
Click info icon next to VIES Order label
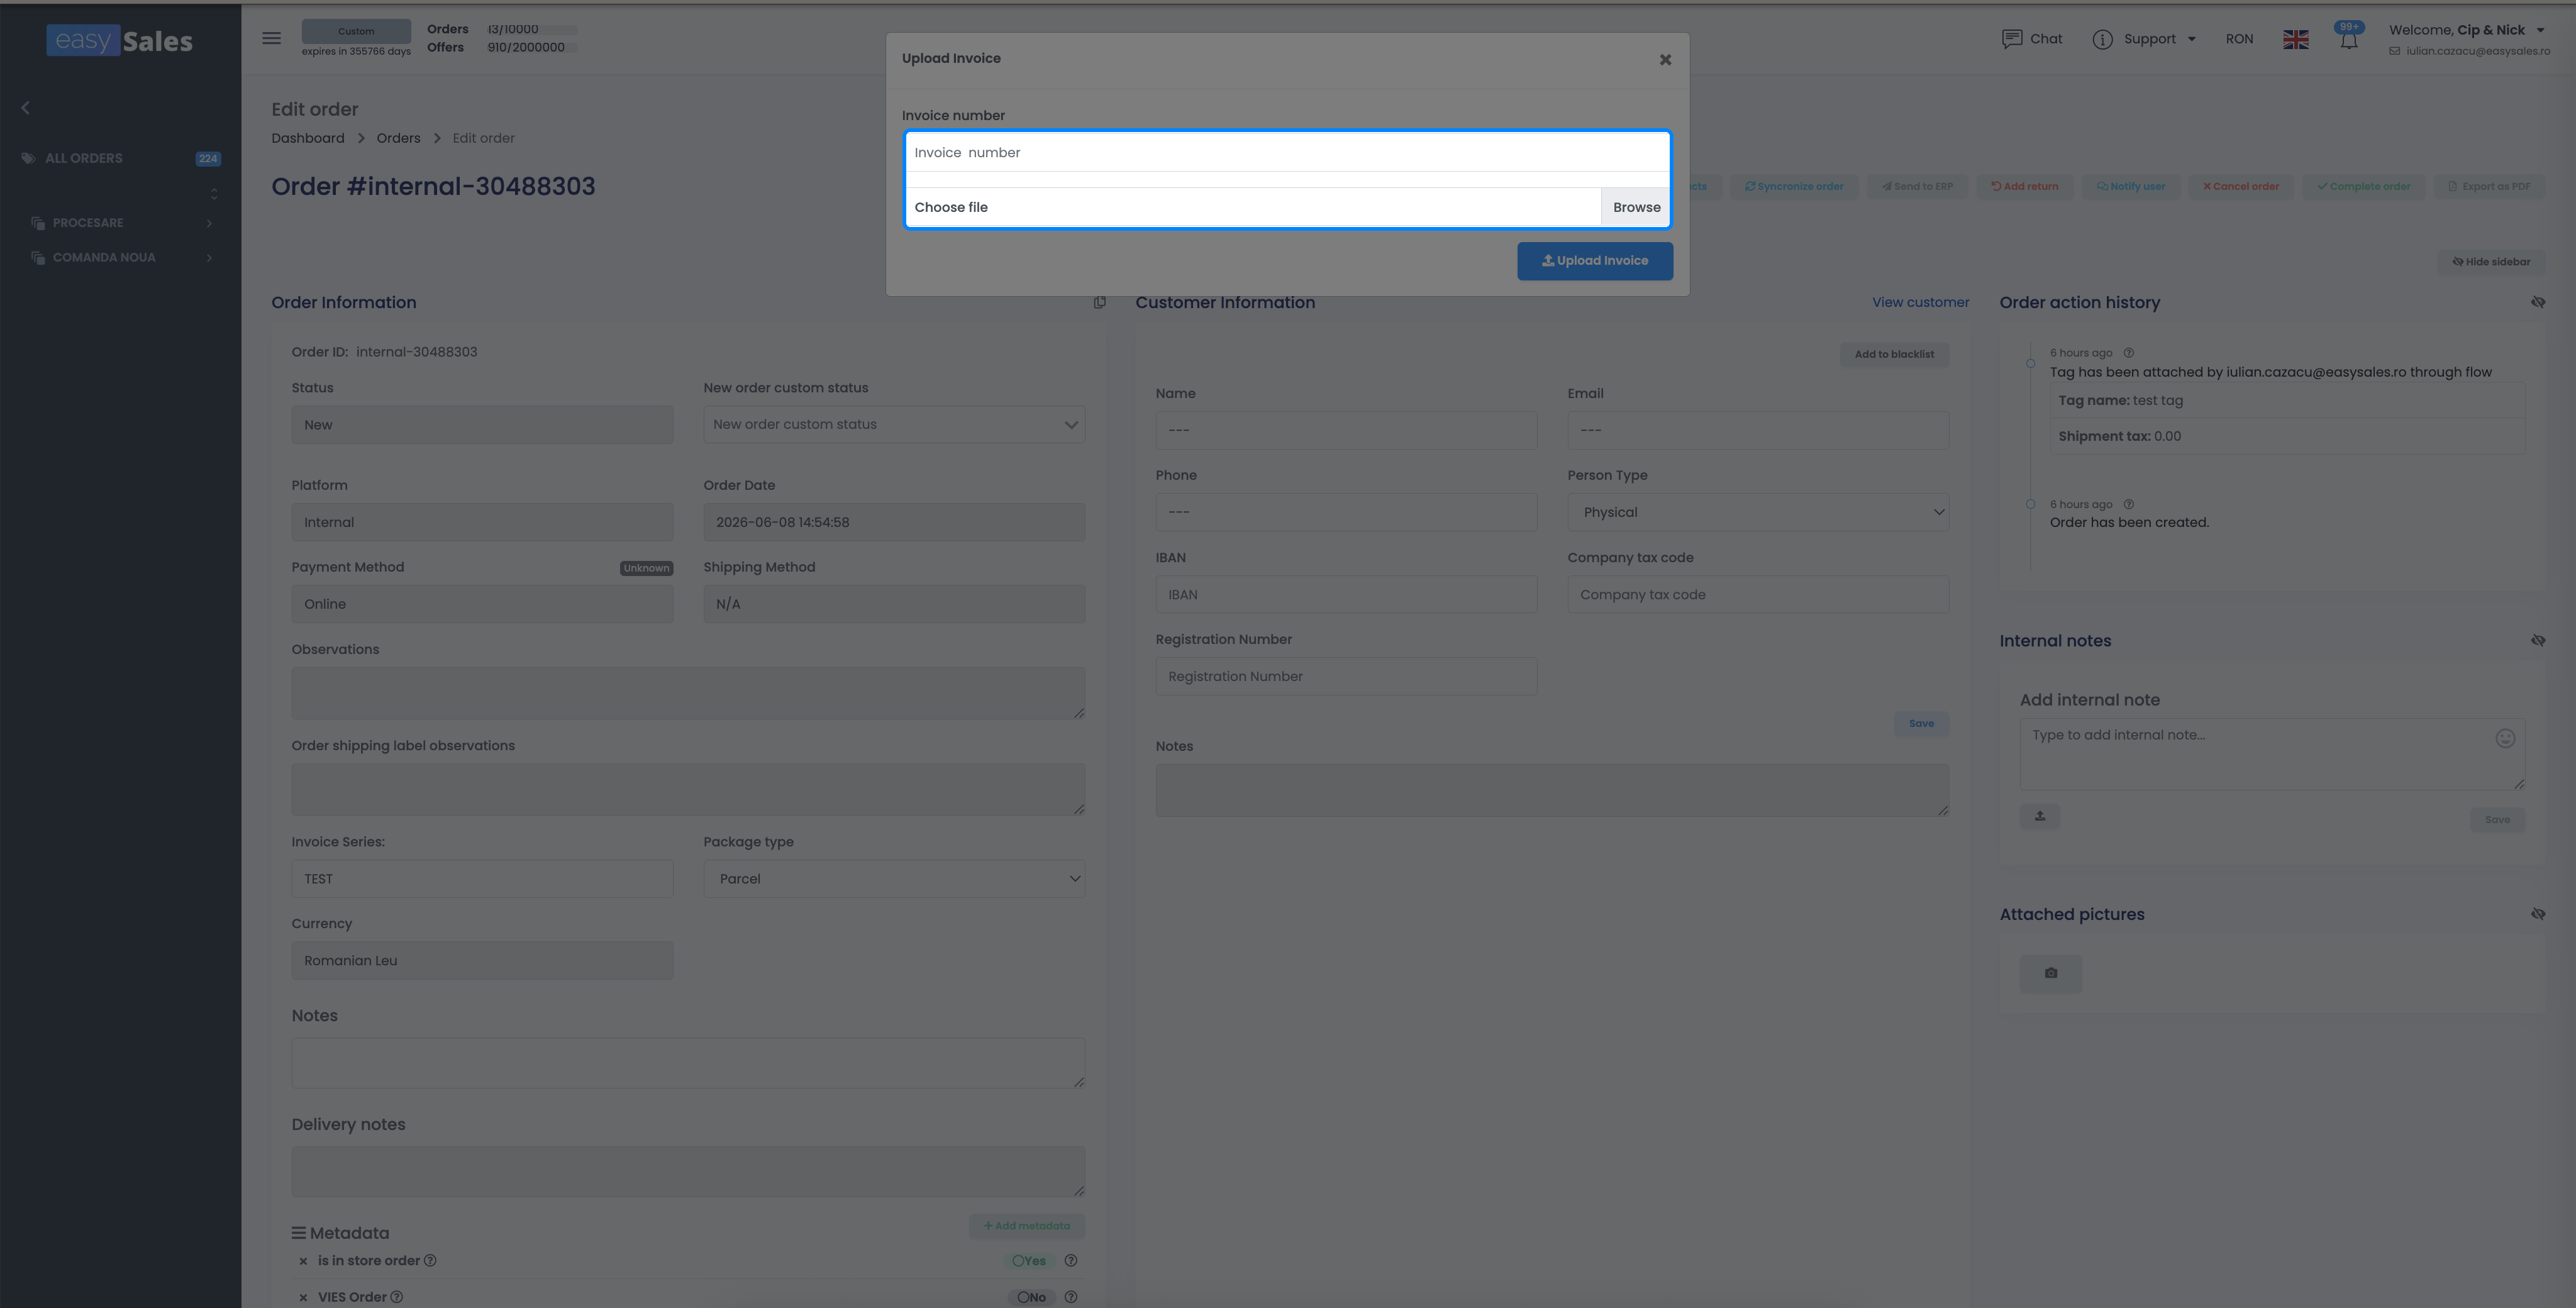coord(396,1298)
